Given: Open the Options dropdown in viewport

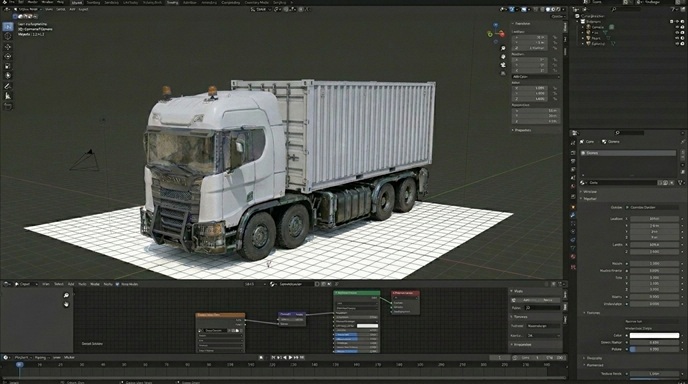Looking at the screenshot, I should click(x=558, y=17).
